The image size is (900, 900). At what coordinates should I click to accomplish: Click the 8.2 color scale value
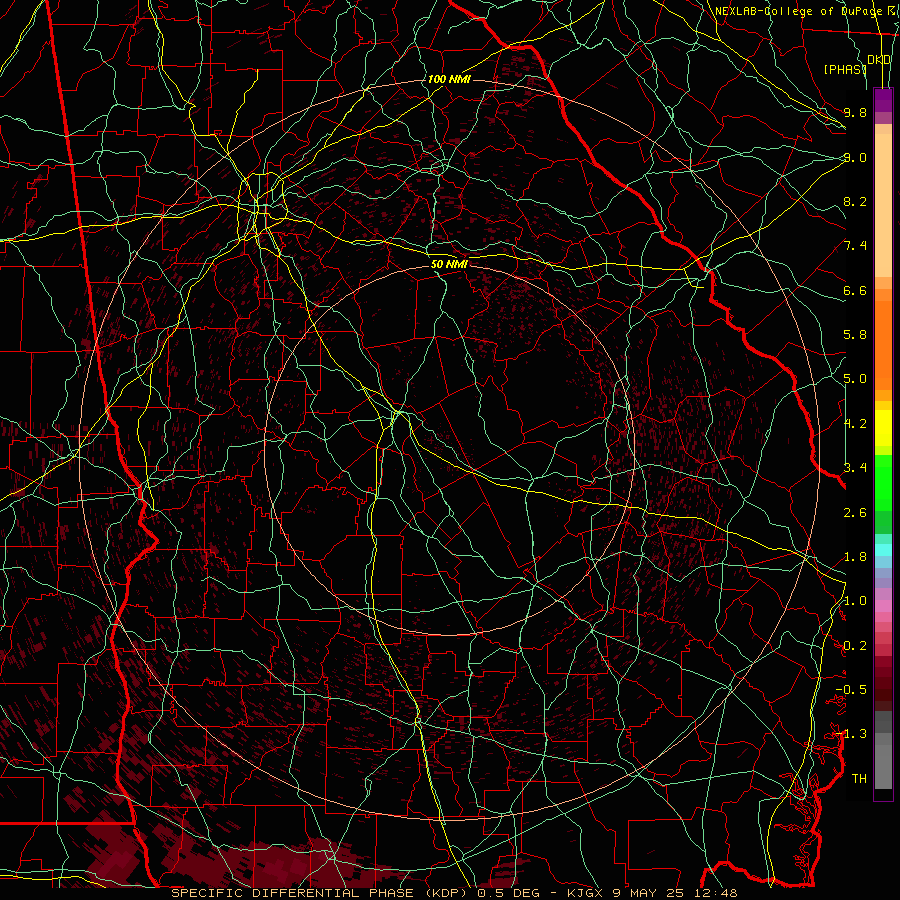[855, 201]
